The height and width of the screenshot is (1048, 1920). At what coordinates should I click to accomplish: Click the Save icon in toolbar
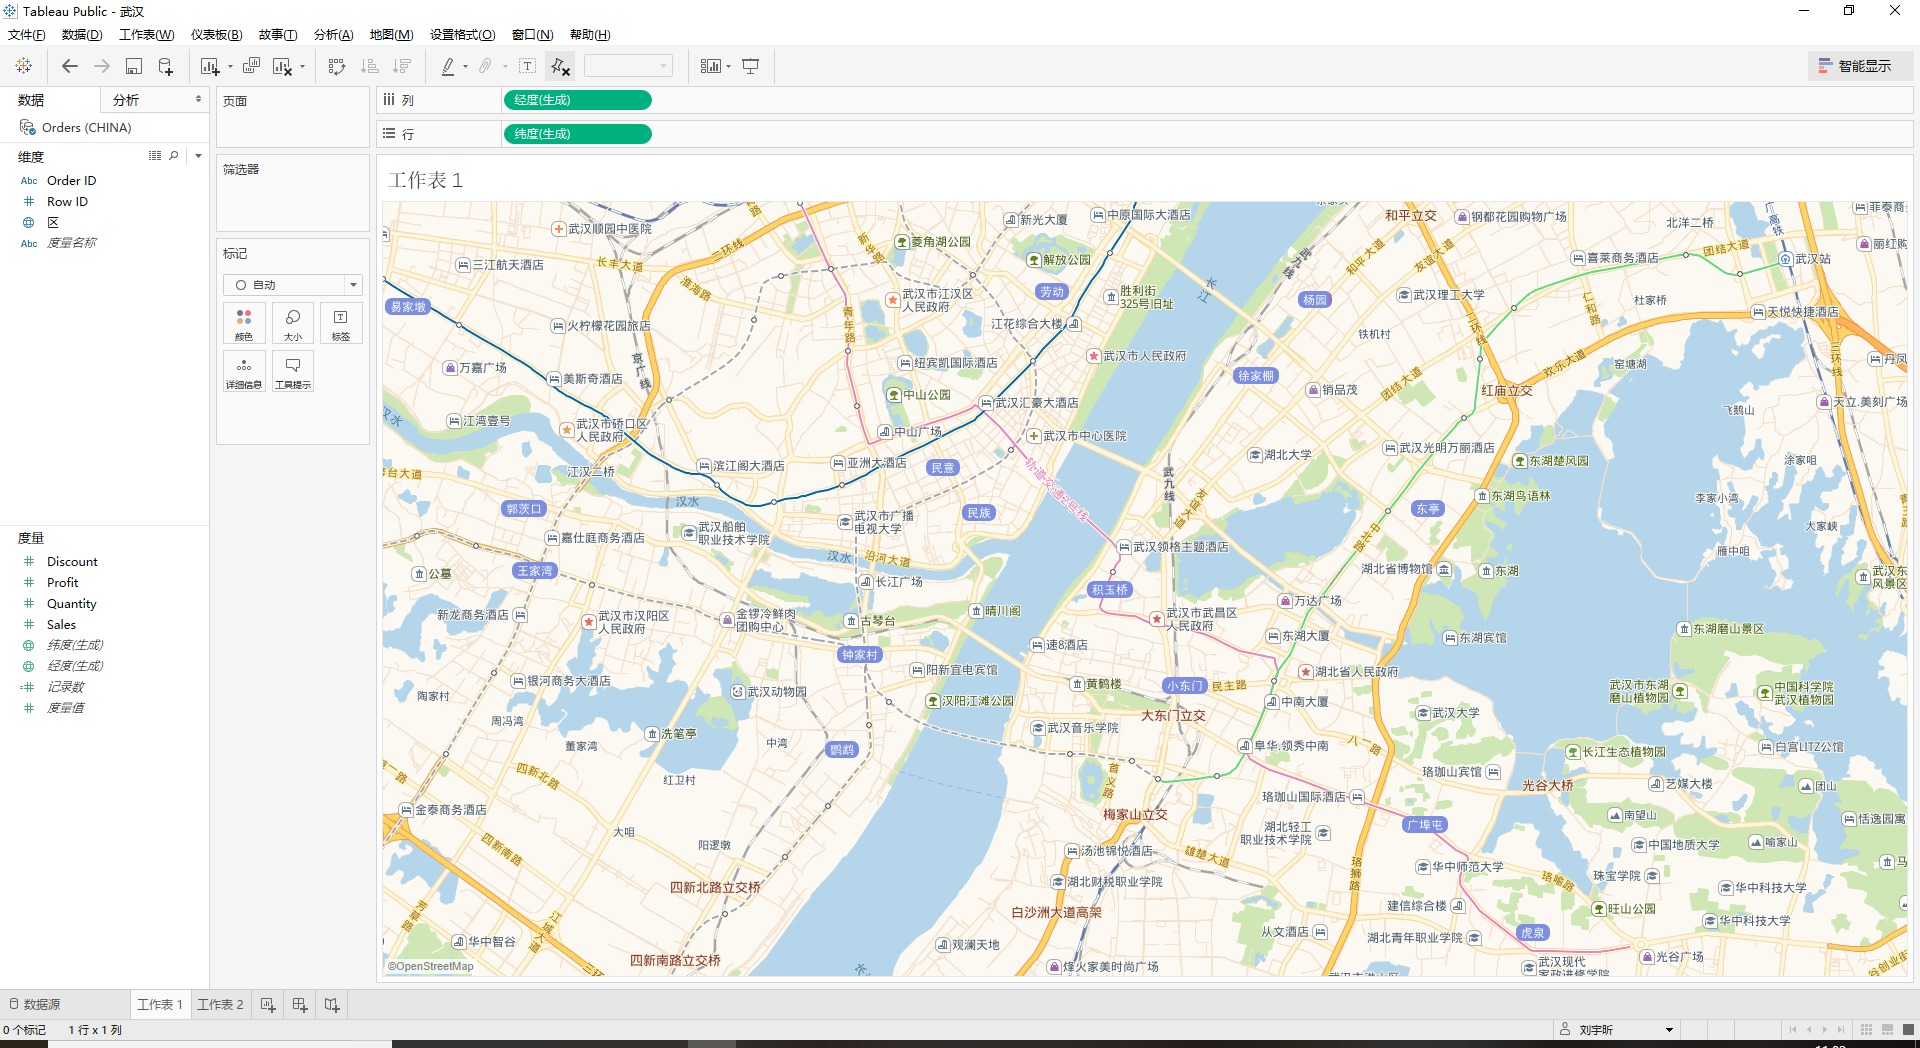[133, 66]
